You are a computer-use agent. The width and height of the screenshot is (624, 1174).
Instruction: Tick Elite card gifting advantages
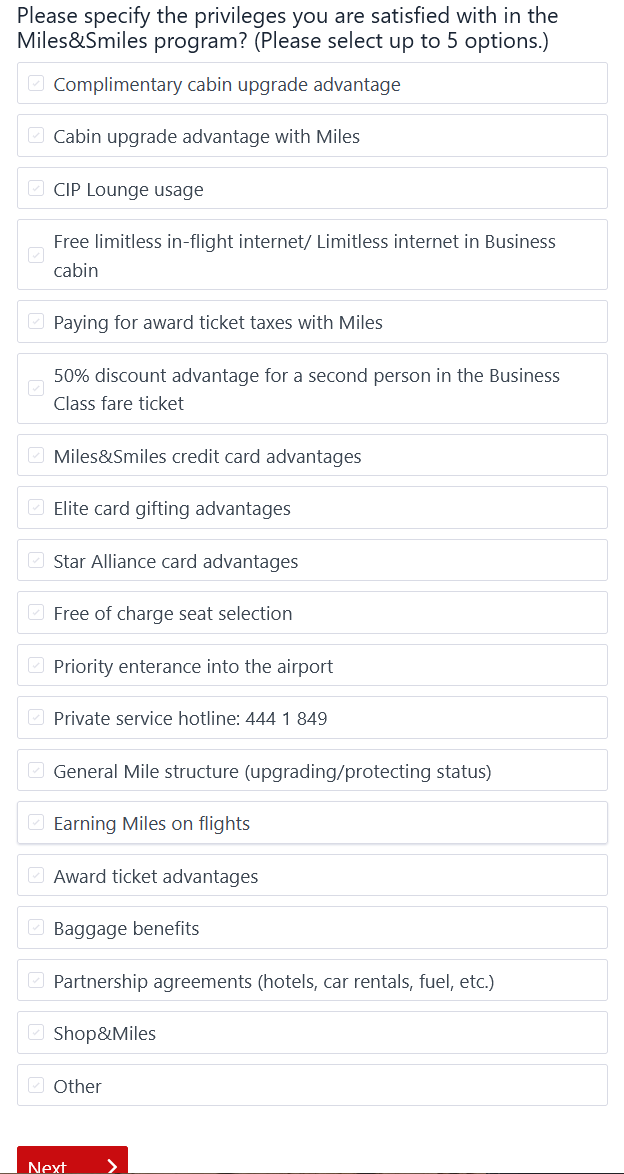click(x=37, y=508)
